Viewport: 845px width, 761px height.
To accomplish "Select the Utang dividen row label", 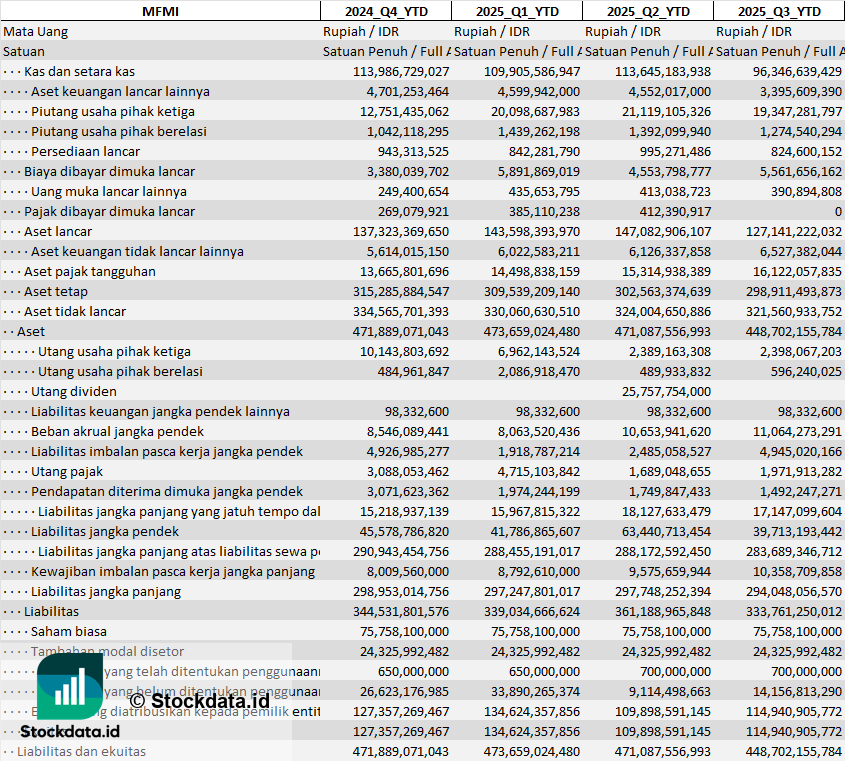I will pyautogui.click(x=73, y=391).
